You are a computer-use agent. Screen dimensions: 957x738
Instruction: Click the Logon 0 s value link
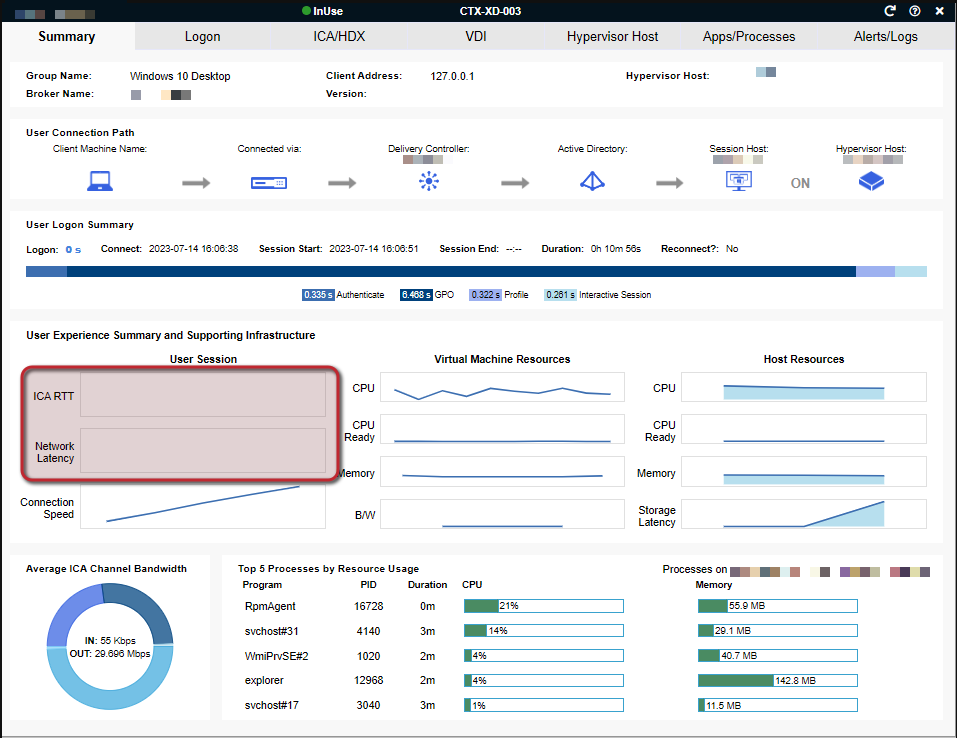(x=73, y=249)
